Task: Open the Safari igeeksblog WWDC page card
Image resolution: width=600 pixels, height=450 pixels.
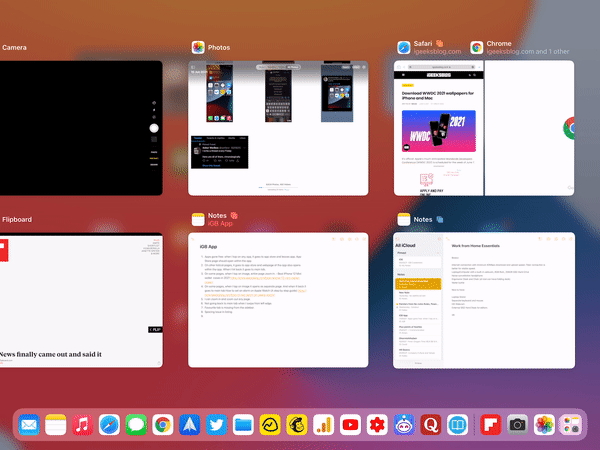Action: pyautogui.click(x=439, y=128)
